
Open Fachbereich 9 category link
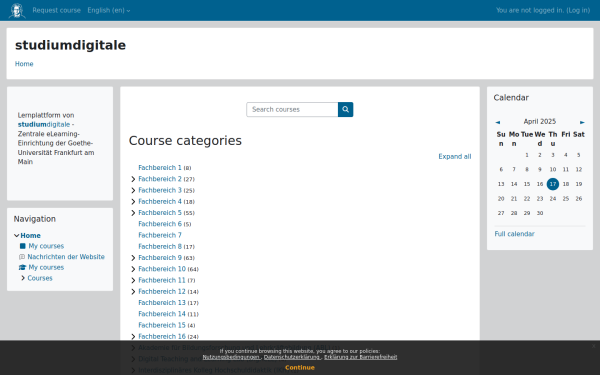tap(160, 258)
